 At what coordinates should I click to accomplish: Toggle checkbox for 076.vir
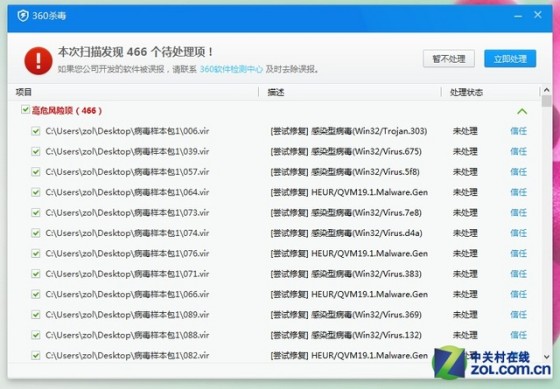pyautogui.click(x=36, y=253)
